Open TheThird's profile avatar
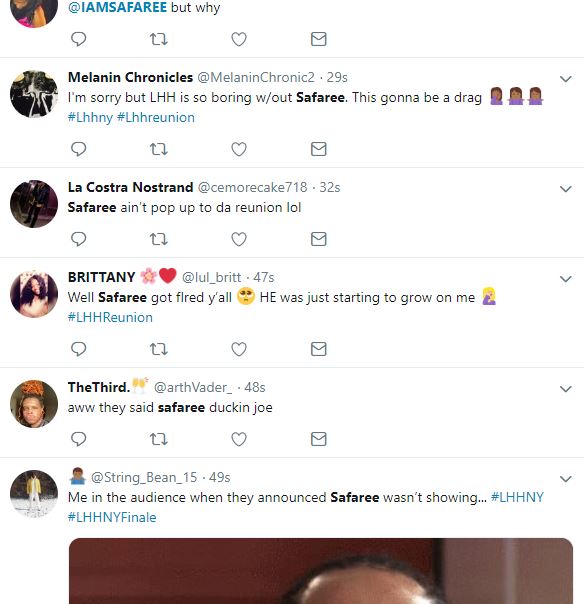584x604 pixels. tap(34, 404)
